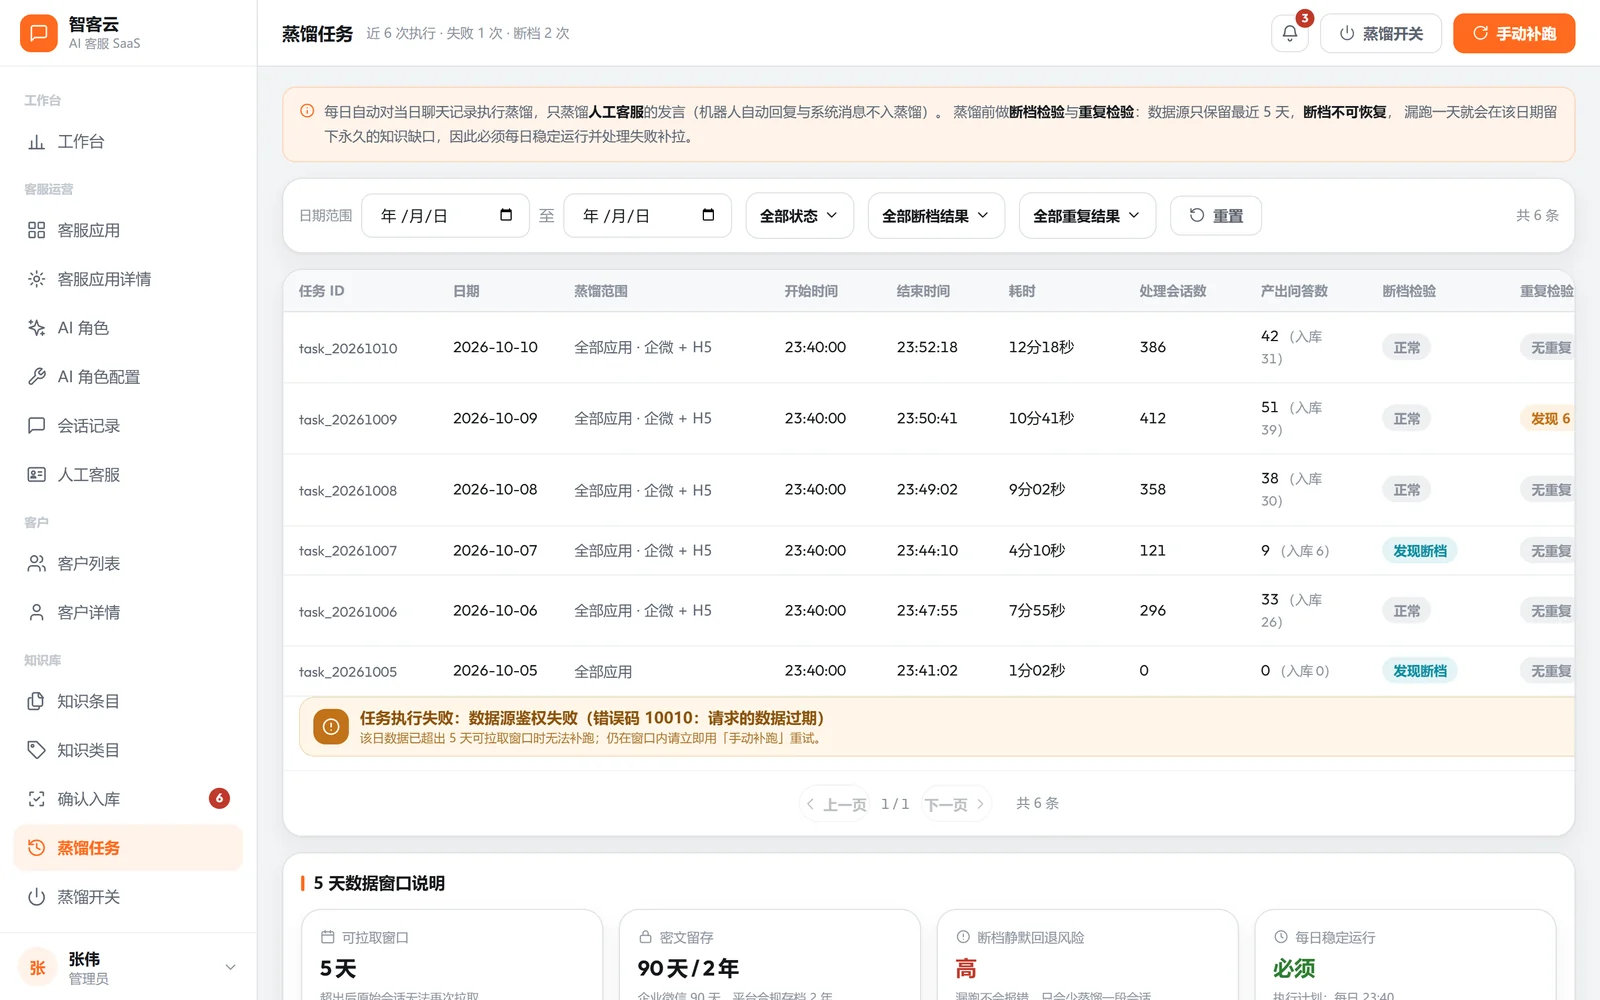Click the 蒸馏开关 button in header
Screen dimensions: 1600x1000
point(1380,33)
